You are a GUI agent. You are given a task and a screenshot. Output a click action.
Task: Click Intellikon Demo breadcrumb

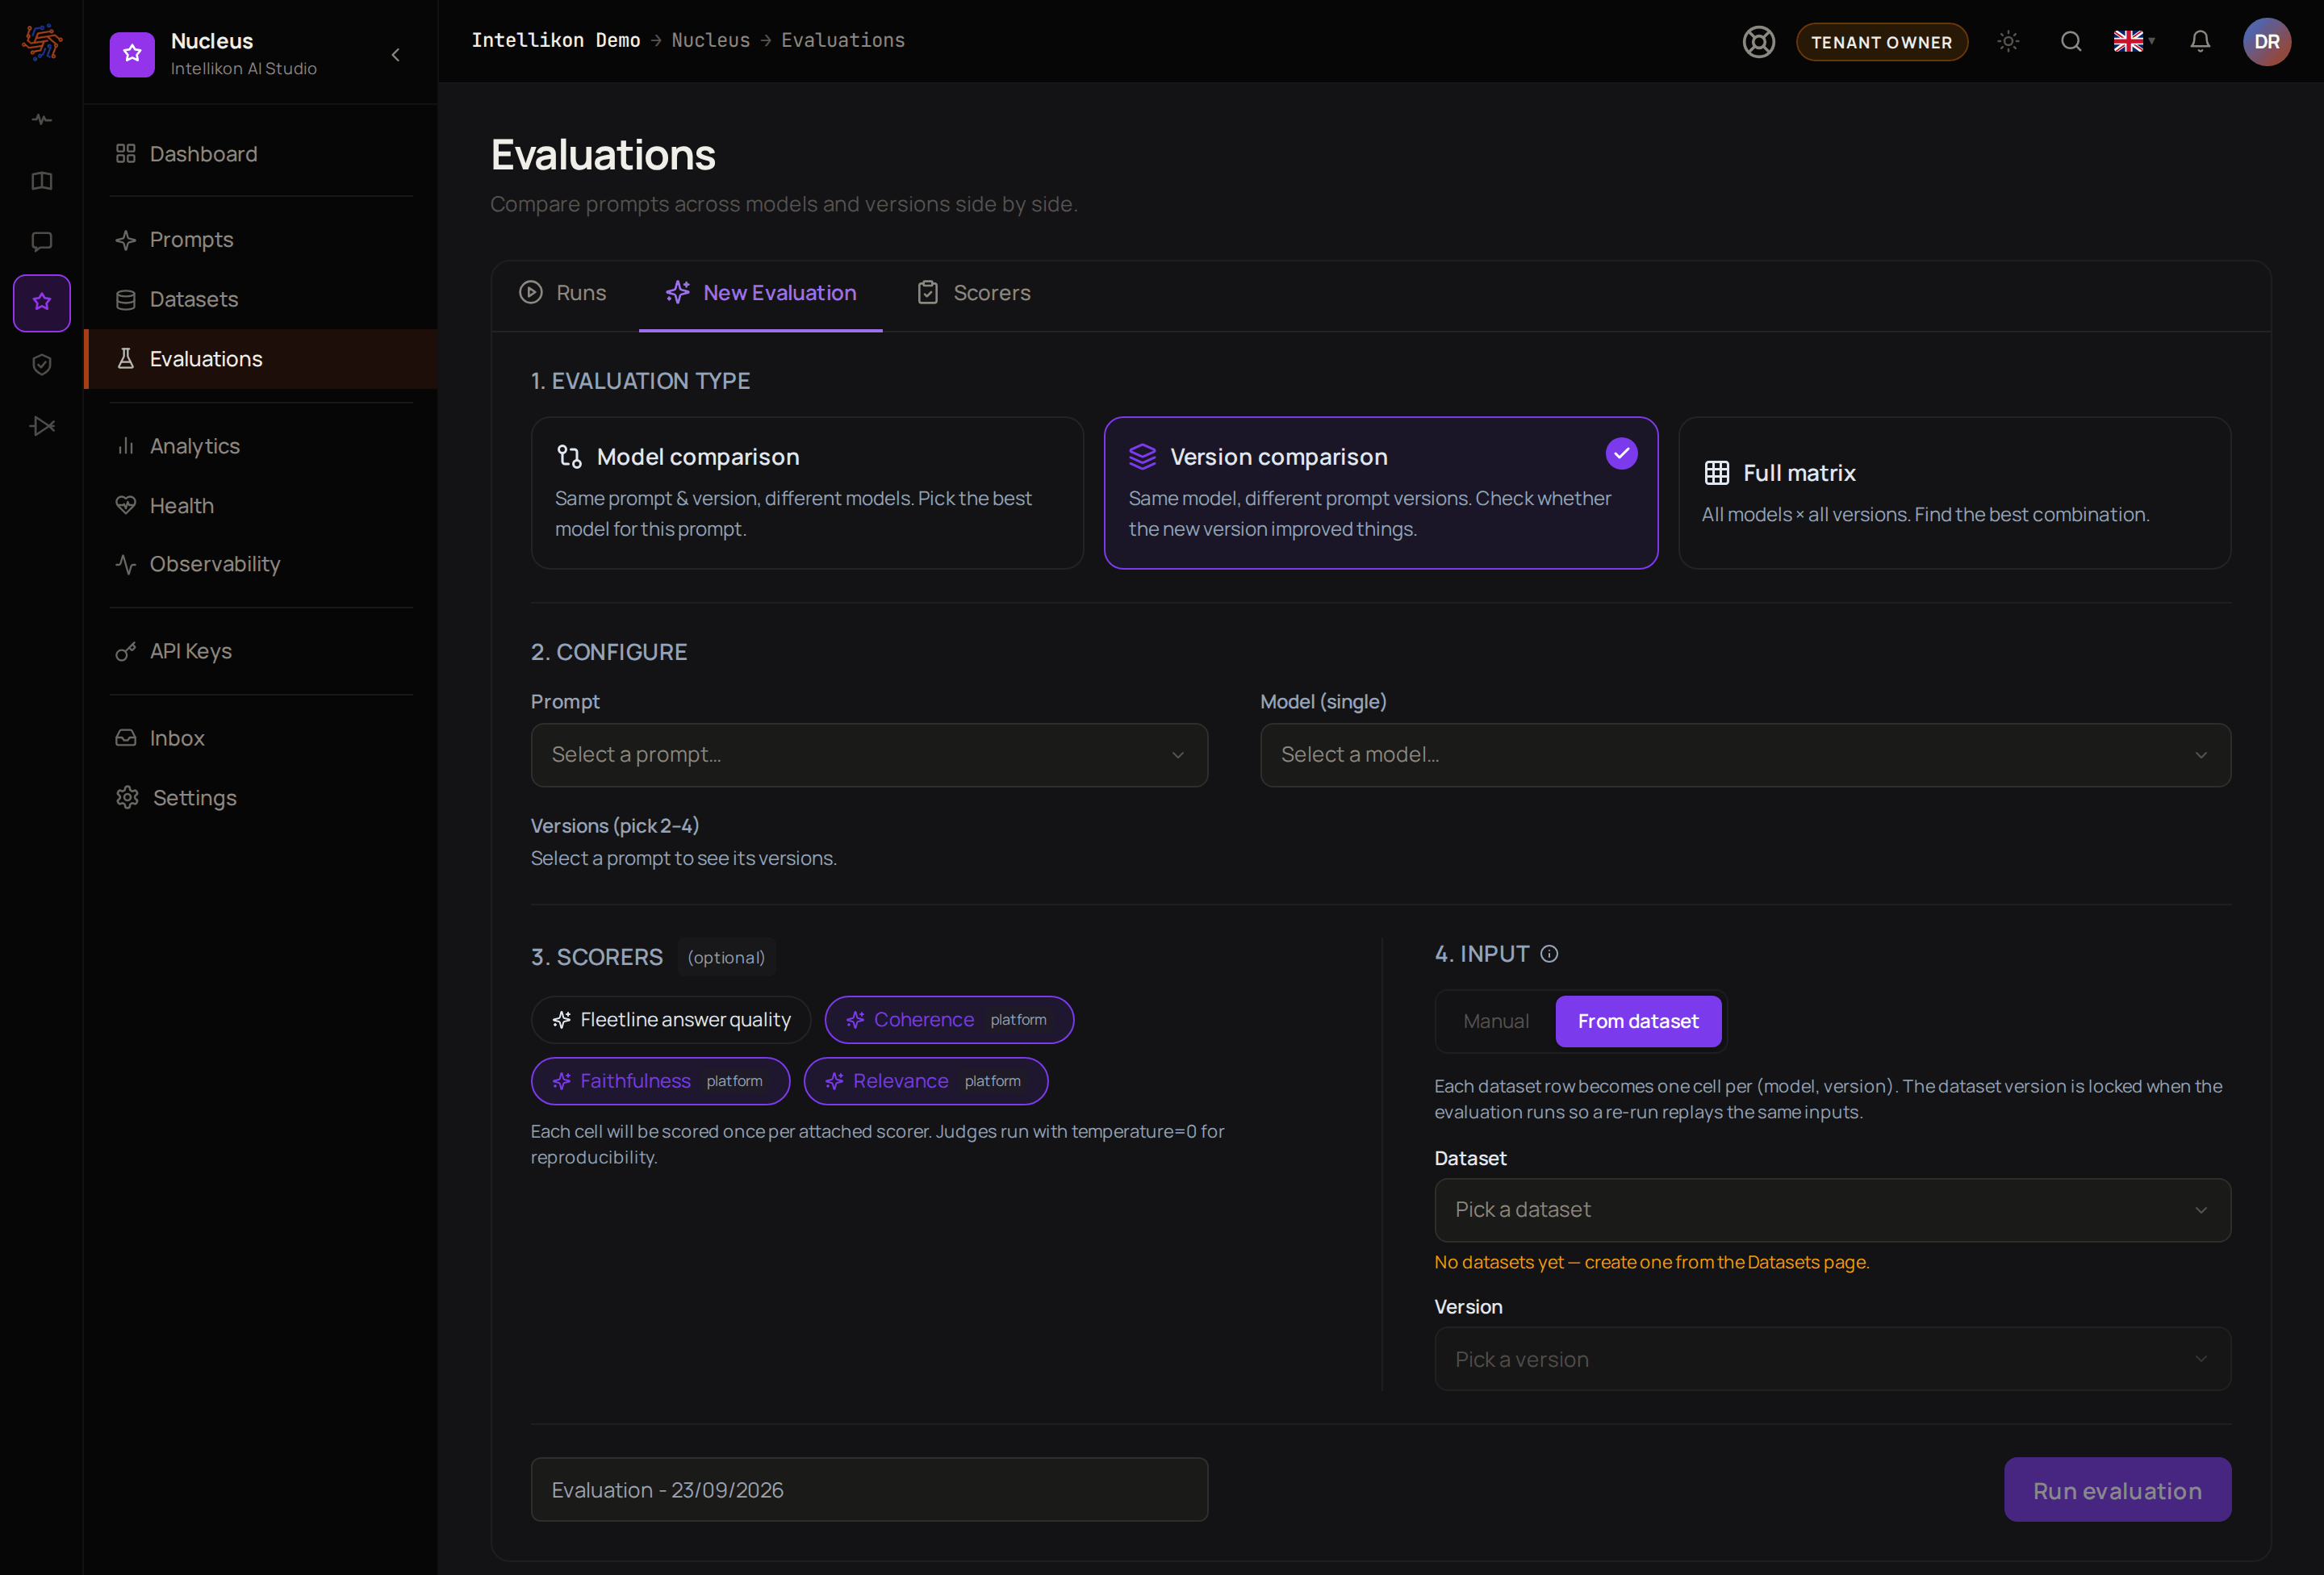click(x=555, y=41)
